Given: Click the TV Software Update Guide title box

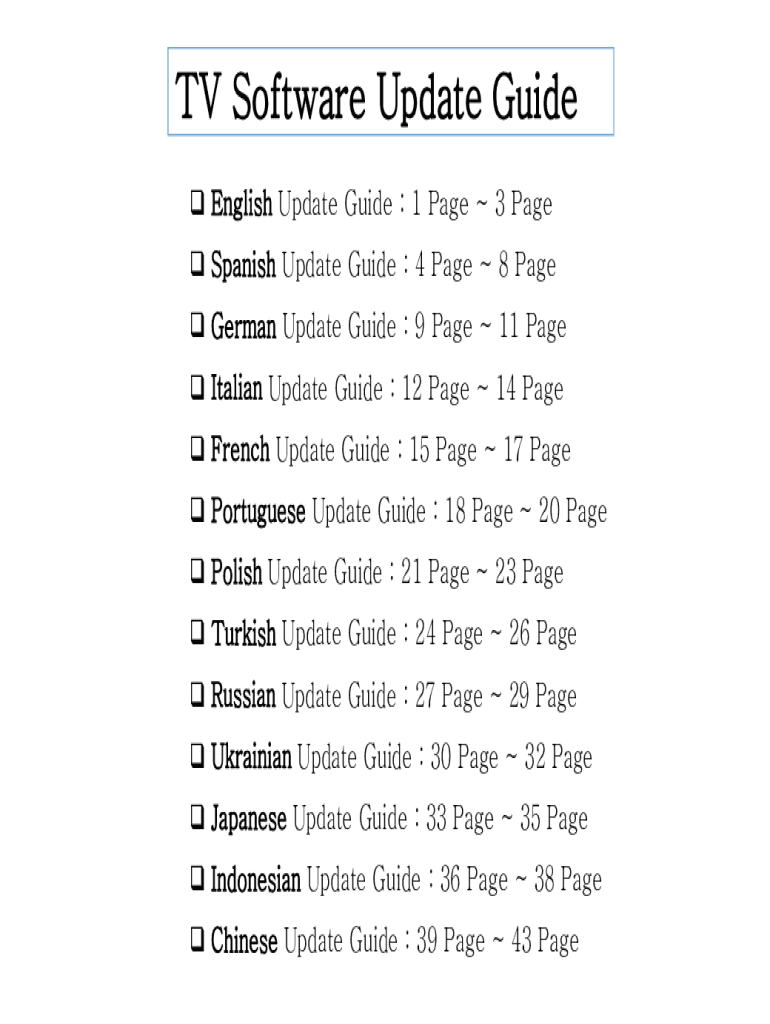Looking at the screenshot, I should (x=390, y=92).
